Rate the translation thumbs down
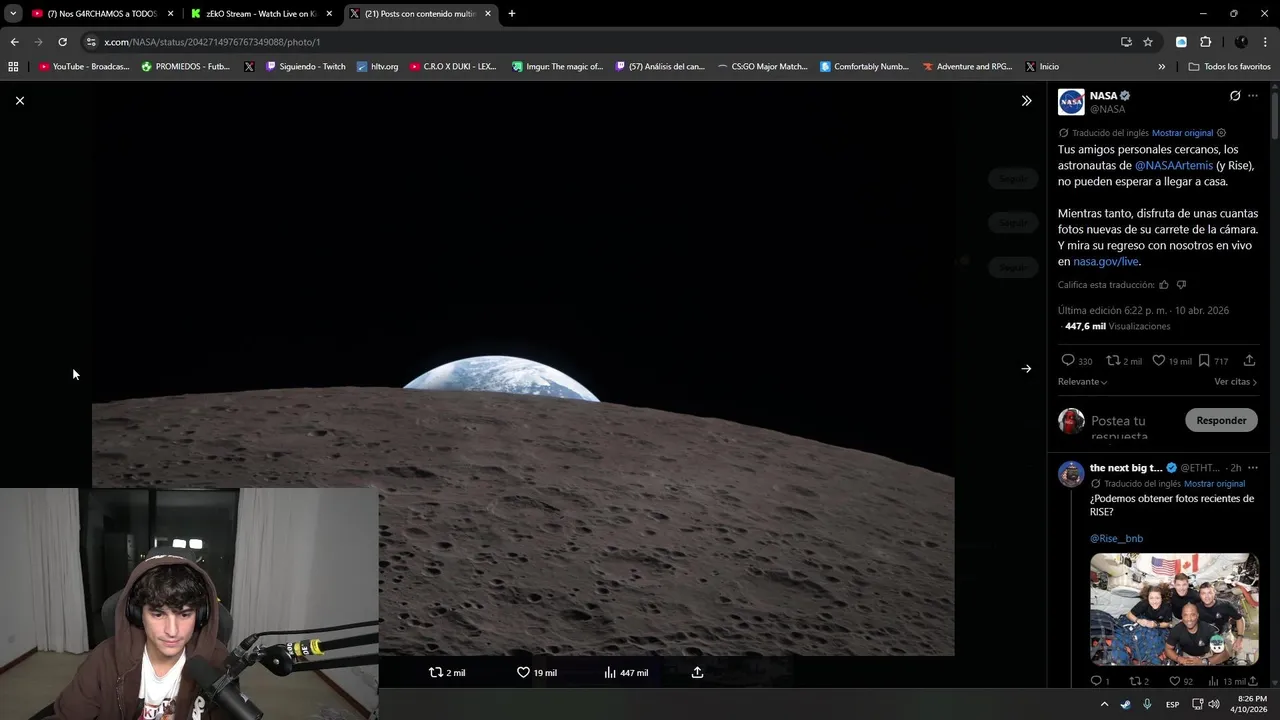 click(1181, 285)
